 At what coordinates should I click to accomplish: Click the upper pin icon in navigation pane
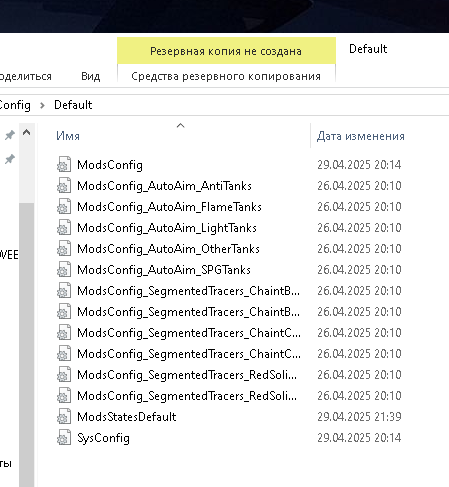tap(10, 135)
